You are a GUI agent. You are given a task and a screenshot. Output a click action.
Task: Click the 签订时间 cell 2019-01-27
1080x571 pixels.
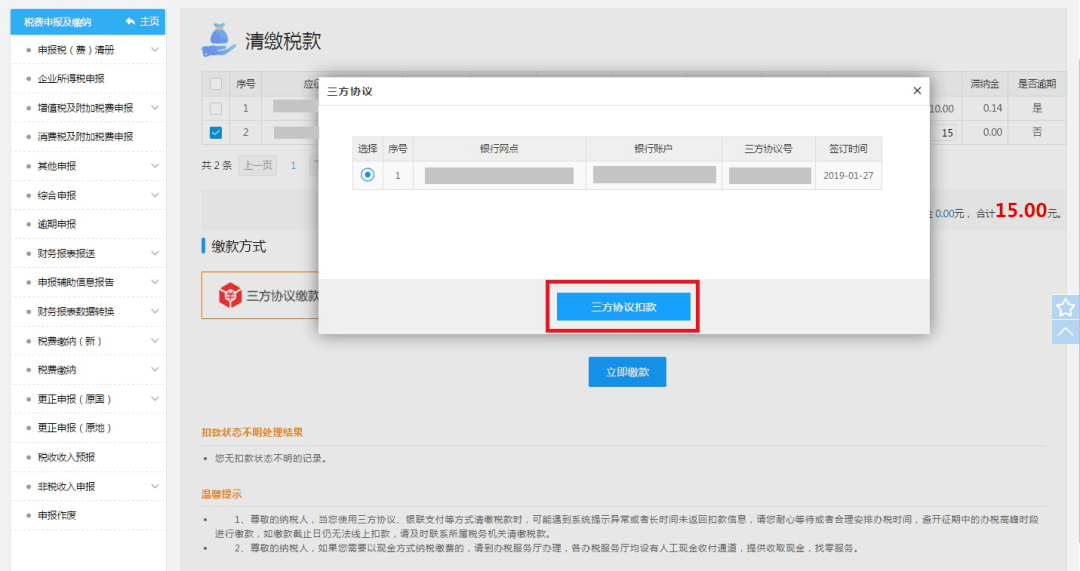(848, 176)
